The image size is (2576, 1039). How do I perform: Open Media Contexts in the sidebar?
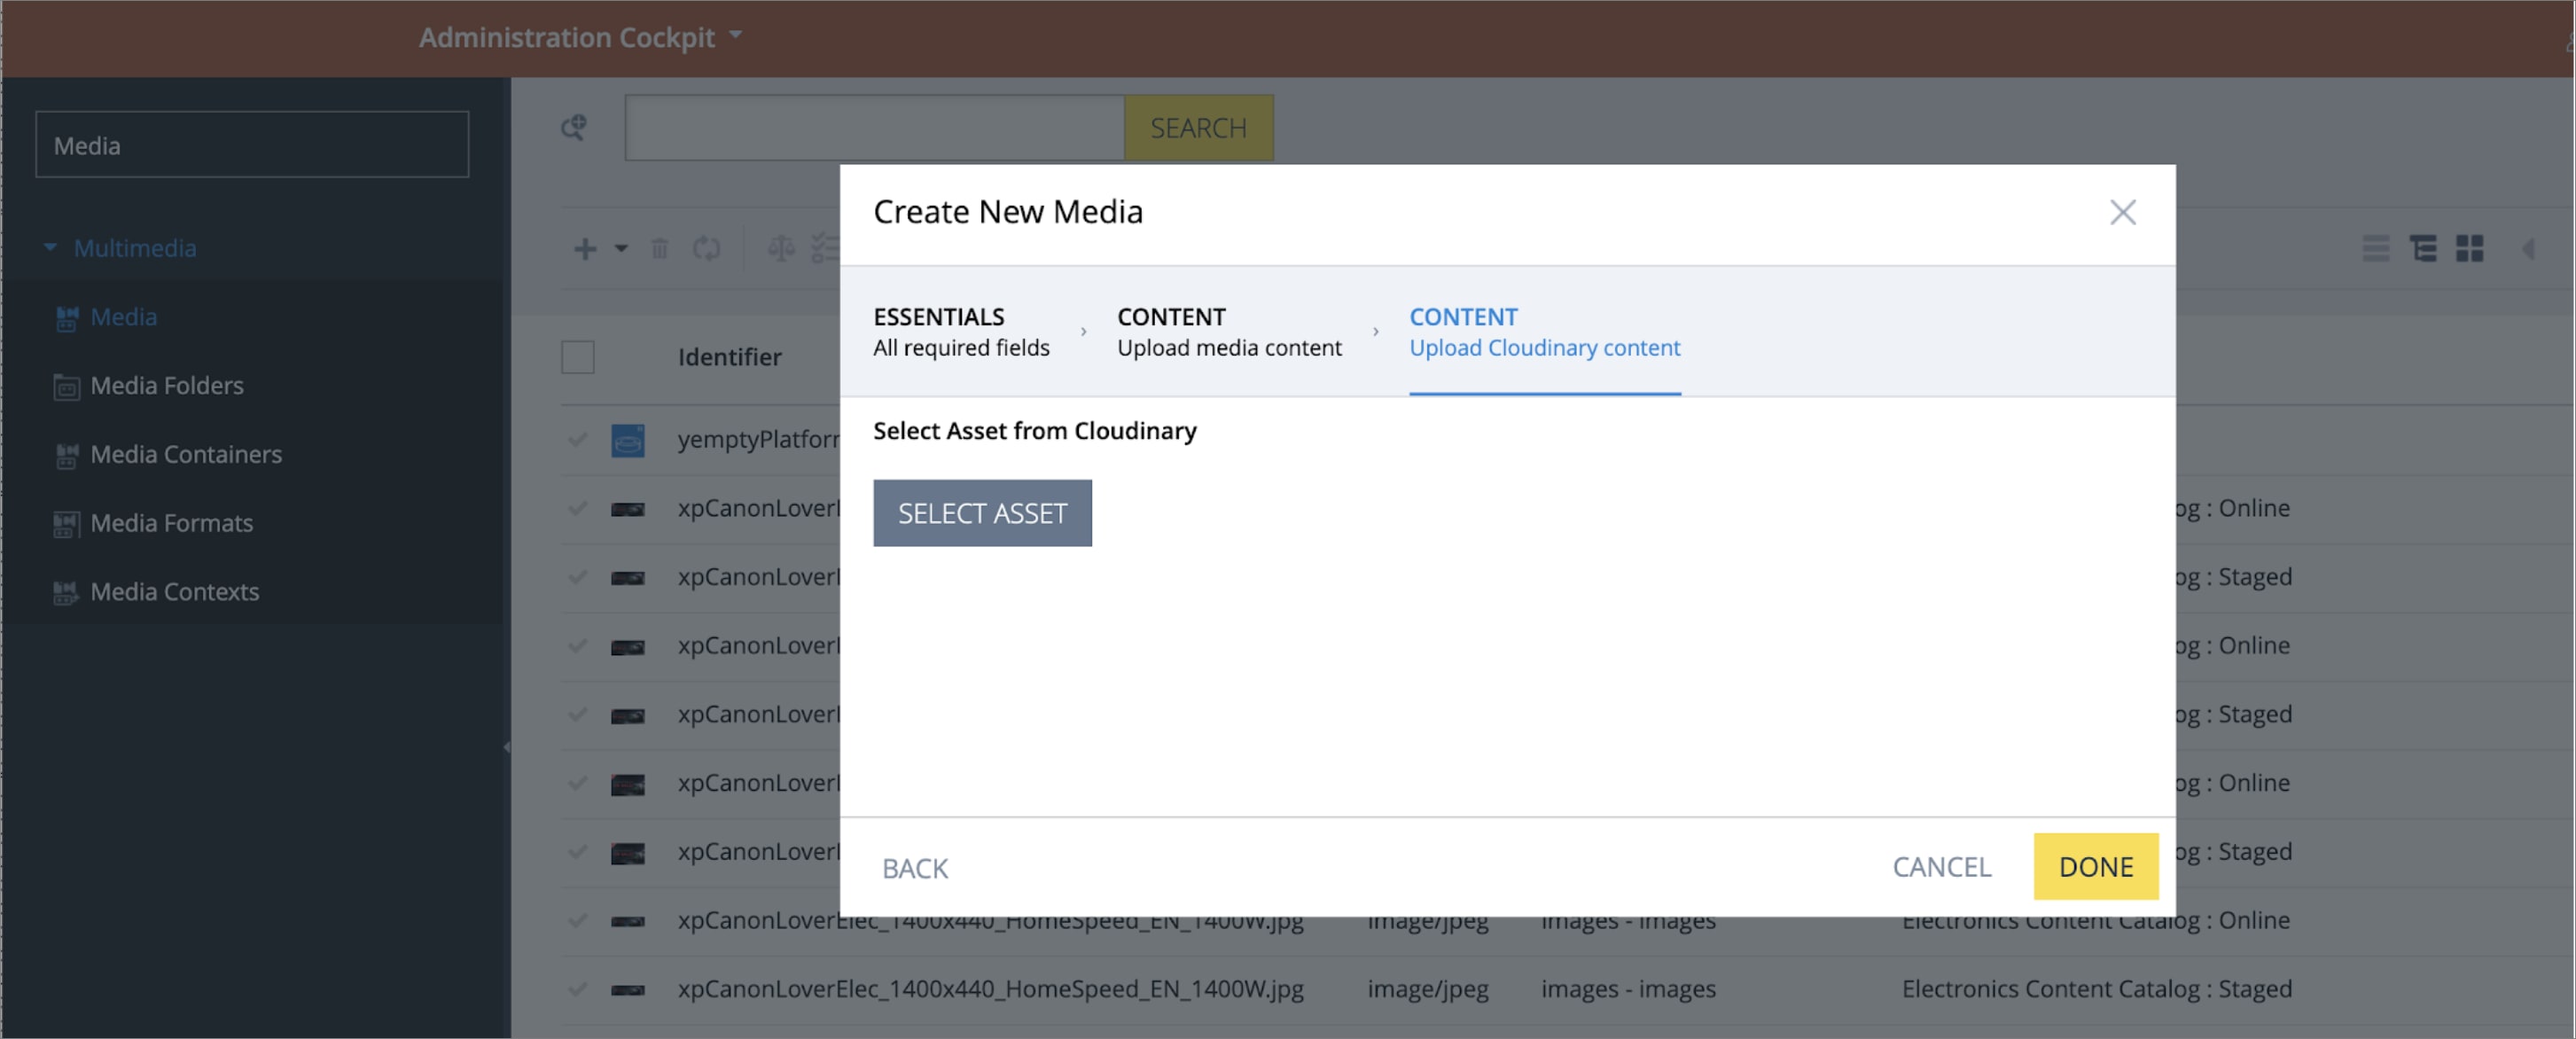[174, 592]
